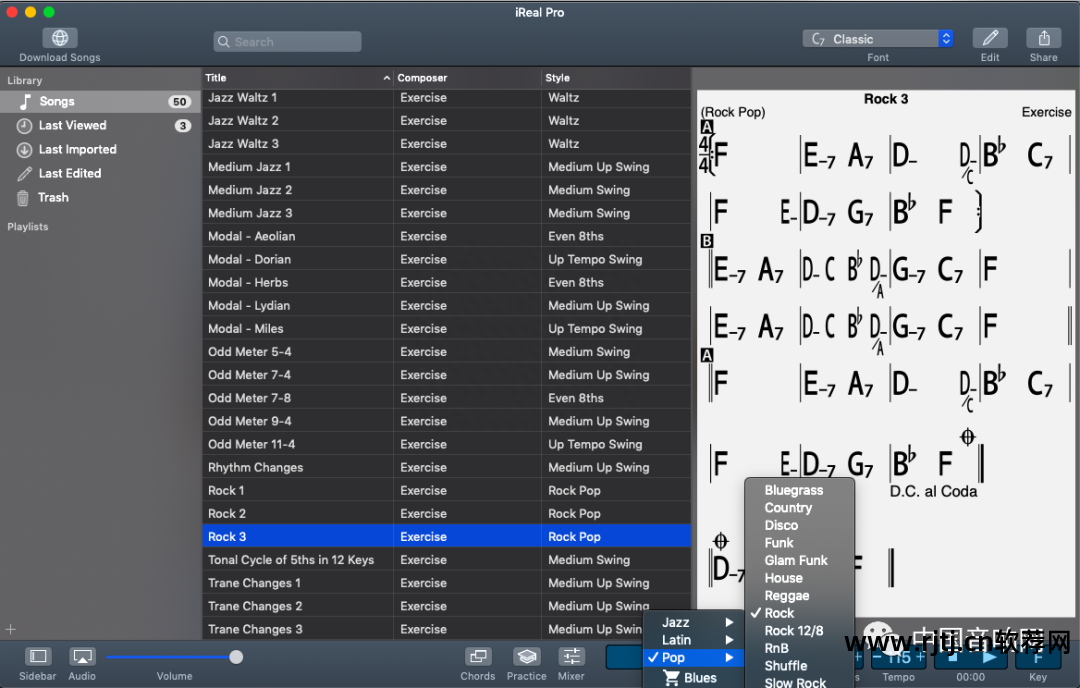The image size is (1080, 688).
Task: Click the Share icon in toolbar
Action: (1043, 39)
